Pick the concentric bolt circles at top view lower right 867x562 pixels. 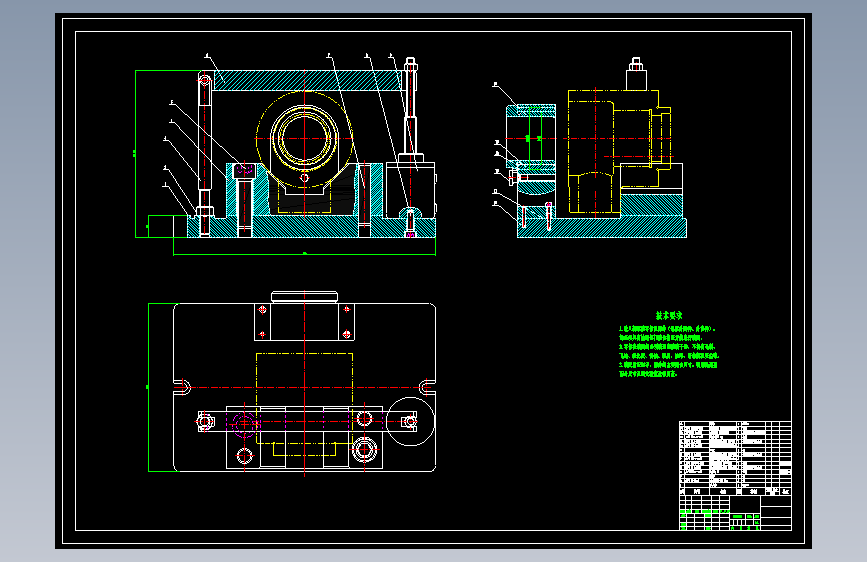(x=364, y=449)
